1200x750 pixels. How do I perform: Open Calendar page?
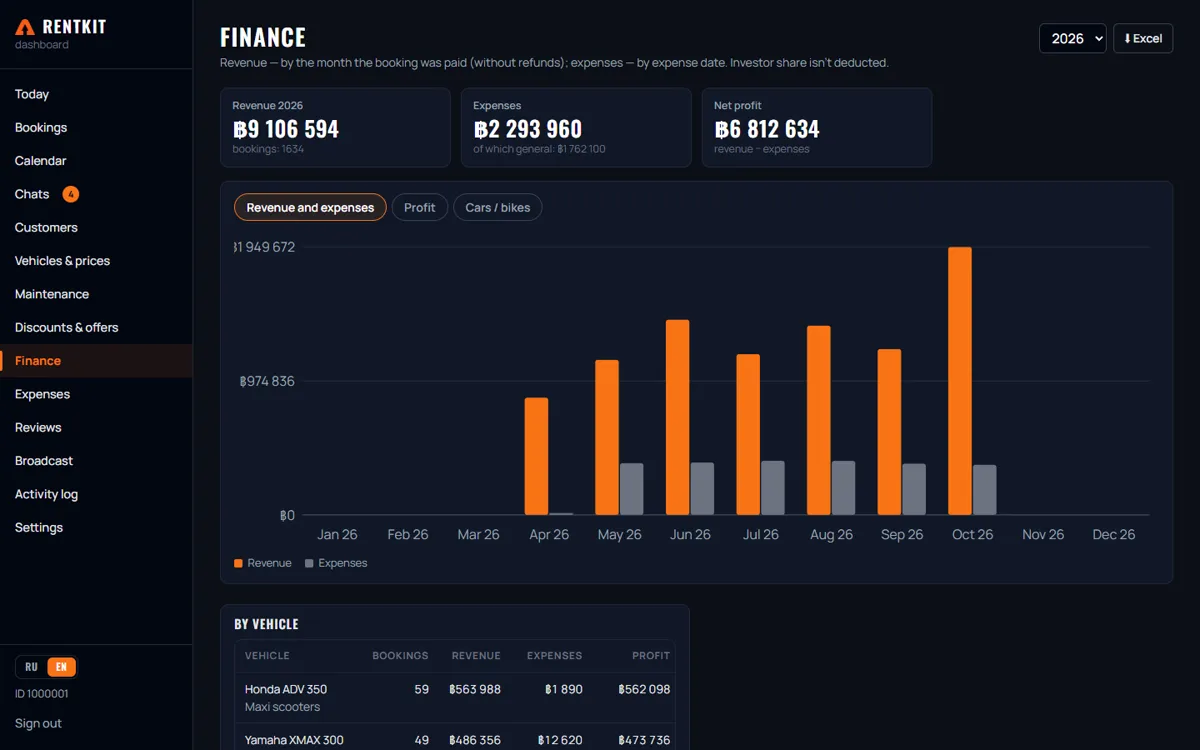[x=96, y=161]
